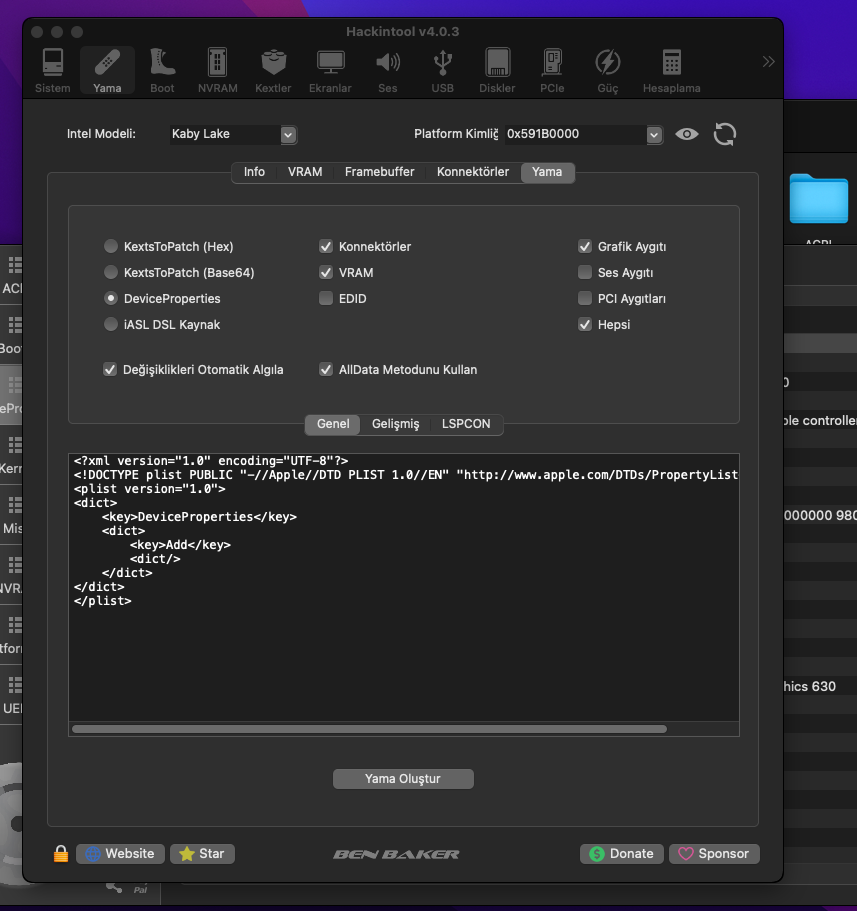Enable the EDID checkbox
The image size is (857, 911).
pos(326,298)
